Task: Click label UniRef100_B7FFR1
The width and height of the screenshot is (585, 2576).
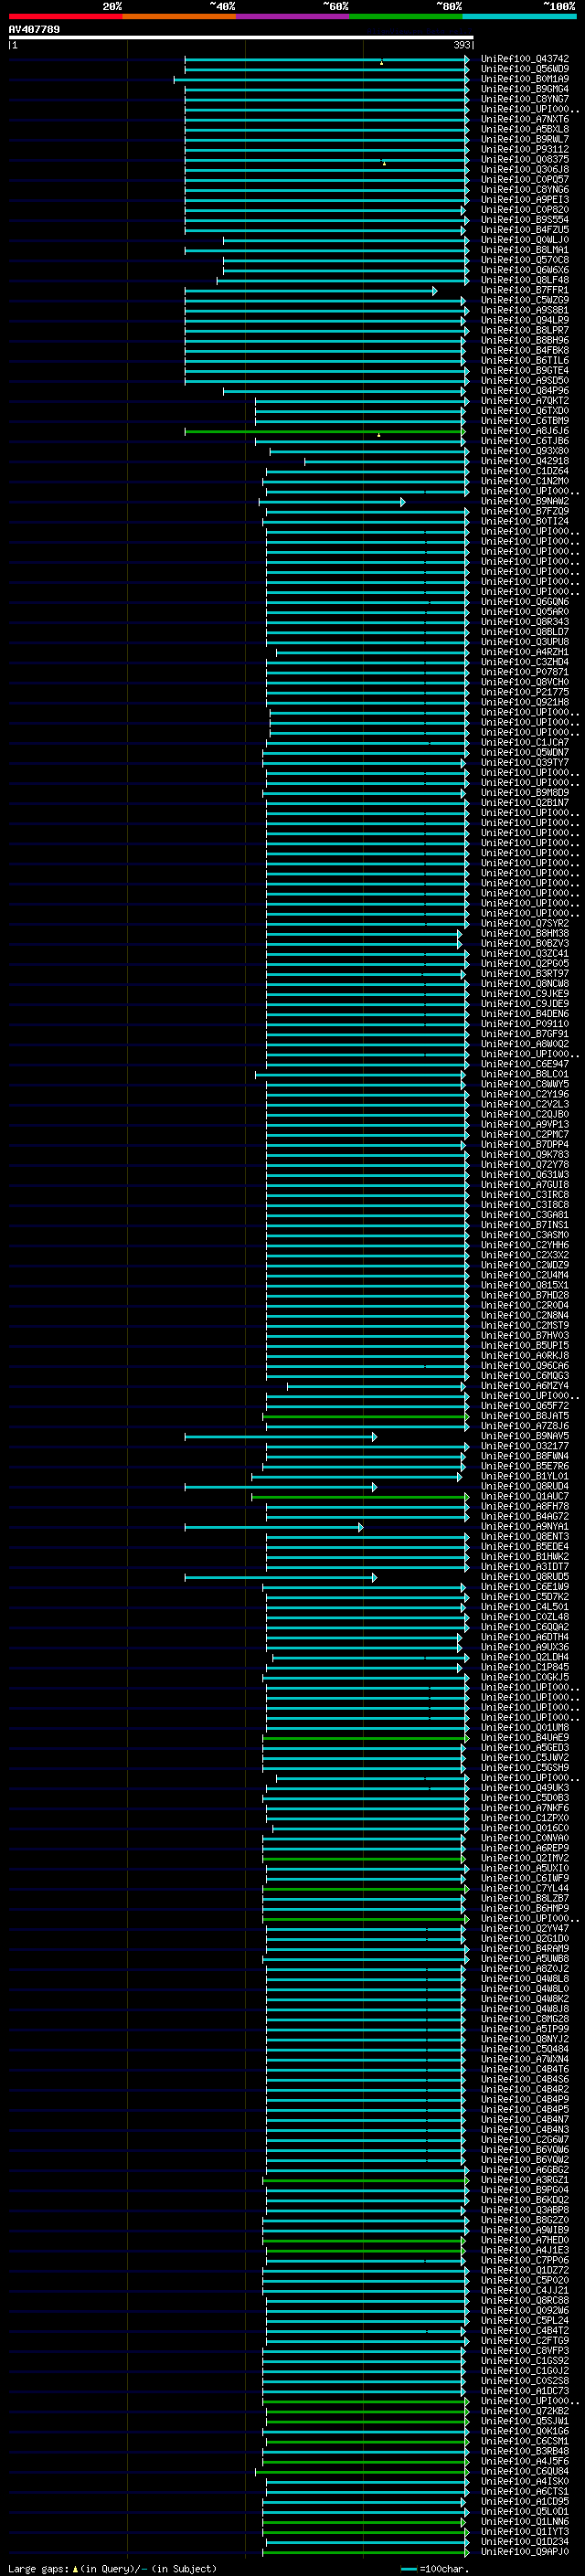Action: [x=525, y=290]
